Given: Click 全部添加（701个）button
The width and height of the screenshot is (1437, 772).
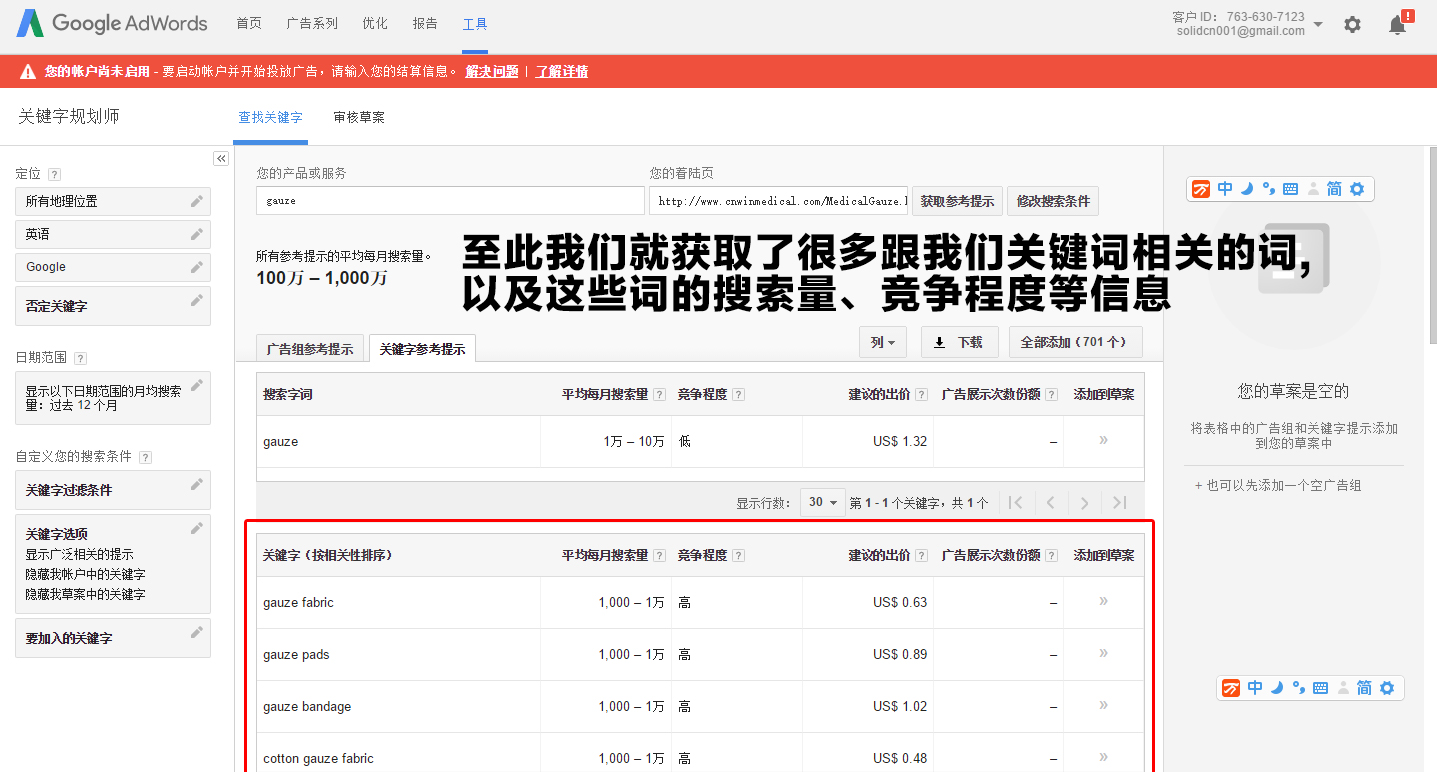Looking at the screenshot, I should pyautogui.click(x=1075, y=342).
